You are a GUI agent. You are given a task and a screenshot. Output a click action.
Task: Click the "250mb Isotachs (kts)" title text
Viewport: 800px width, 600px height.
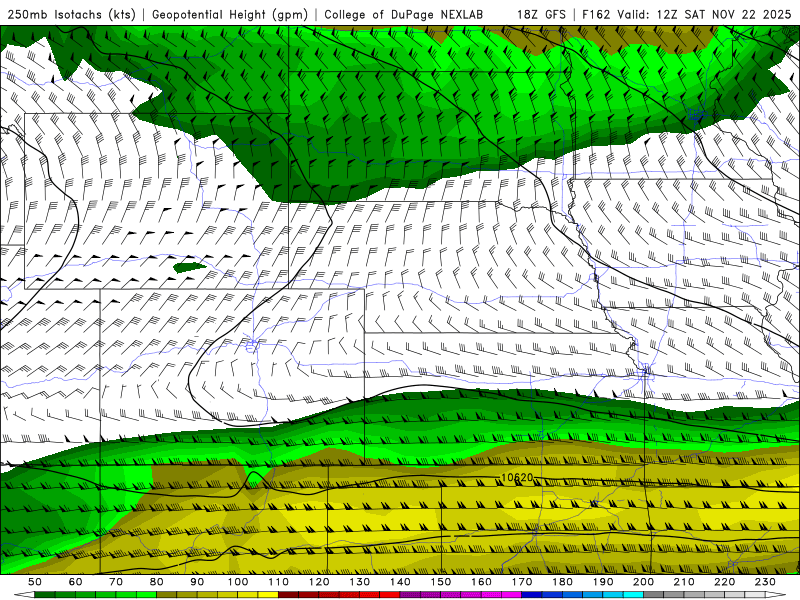point(71,14)
